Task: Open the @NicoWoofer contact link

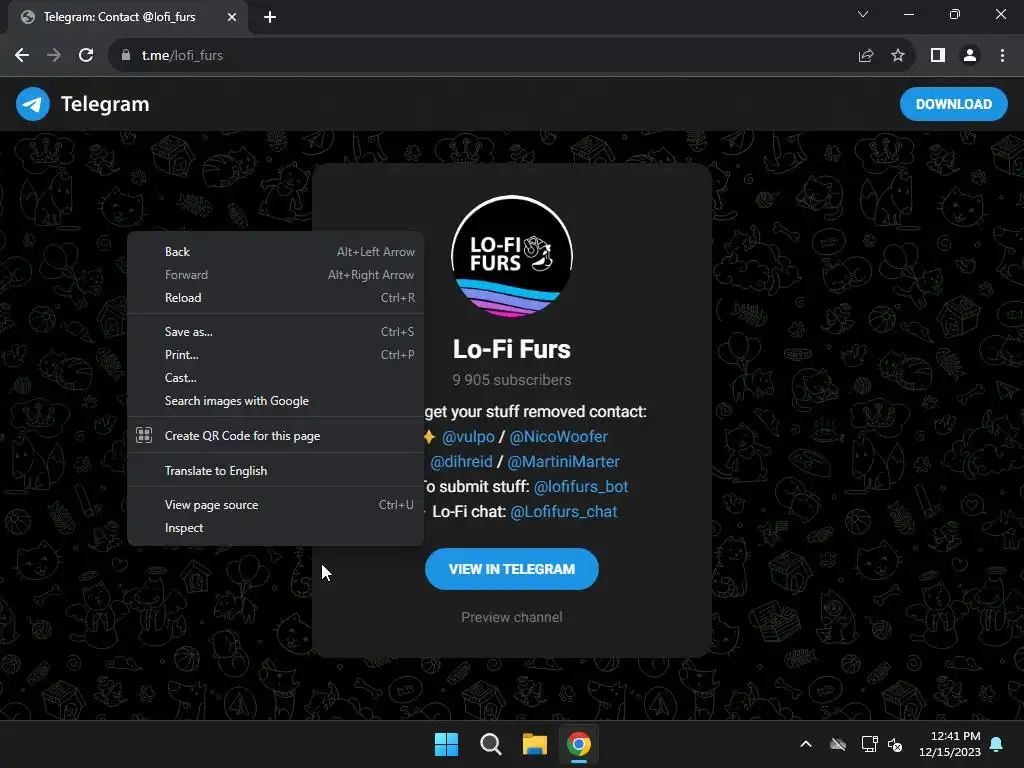Action: click(558, 436)
